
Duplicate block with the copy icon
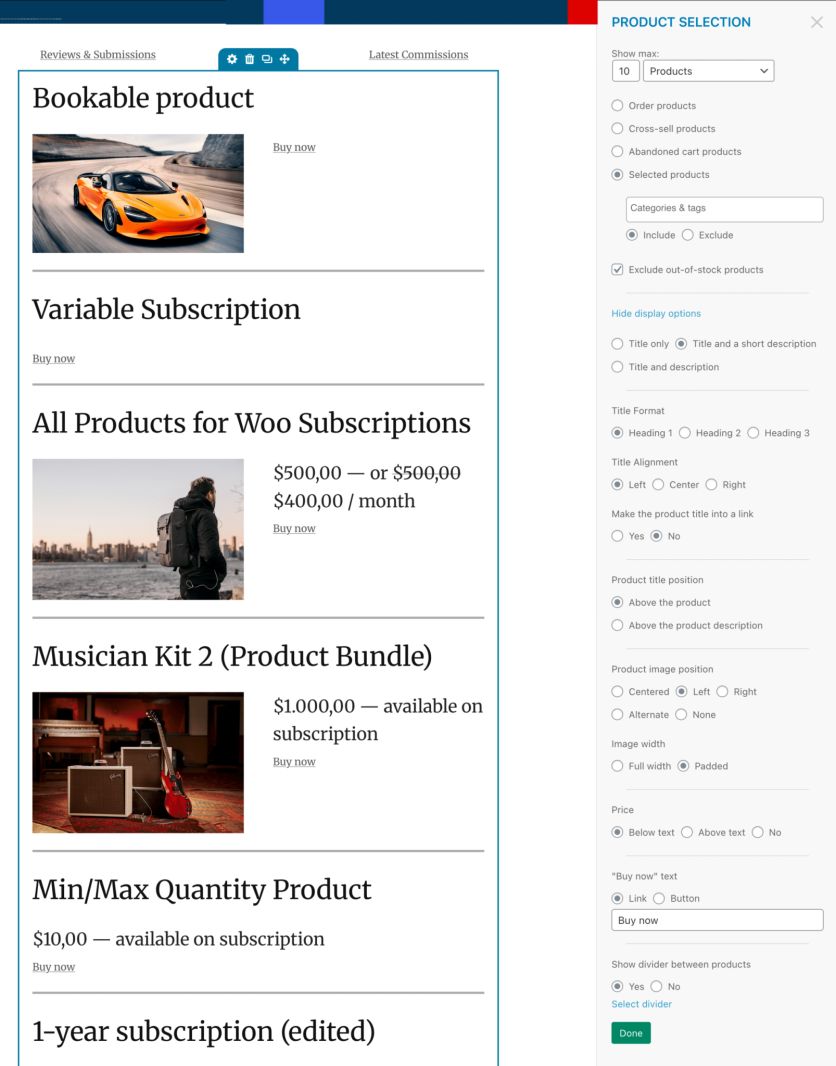tap(267, 59)
